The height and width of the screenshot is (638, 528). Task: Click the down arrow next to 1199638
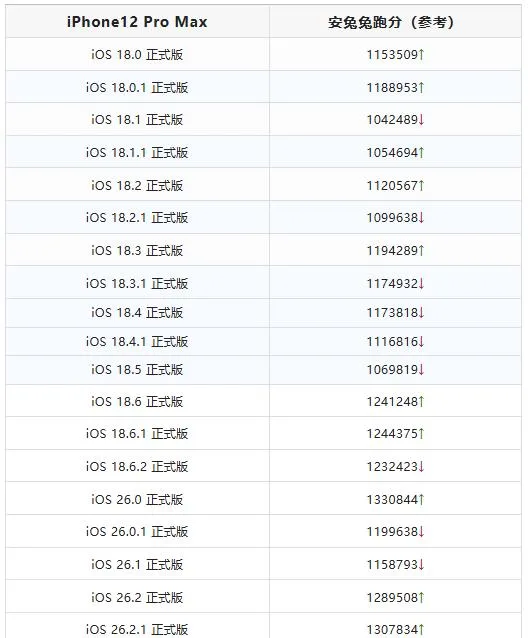pos(421,531)
